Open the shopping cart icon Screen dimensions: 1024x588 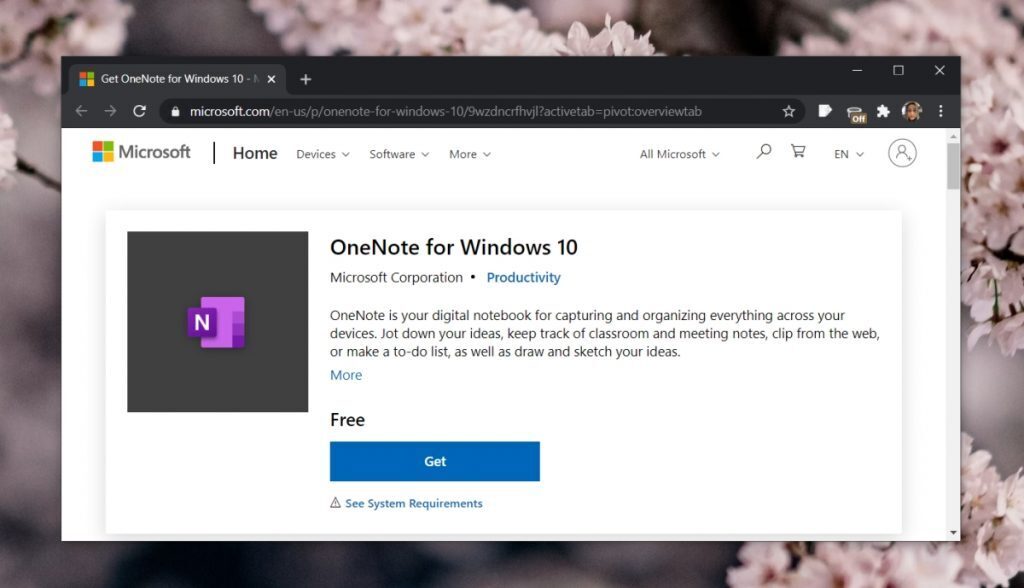coord(798,150)
